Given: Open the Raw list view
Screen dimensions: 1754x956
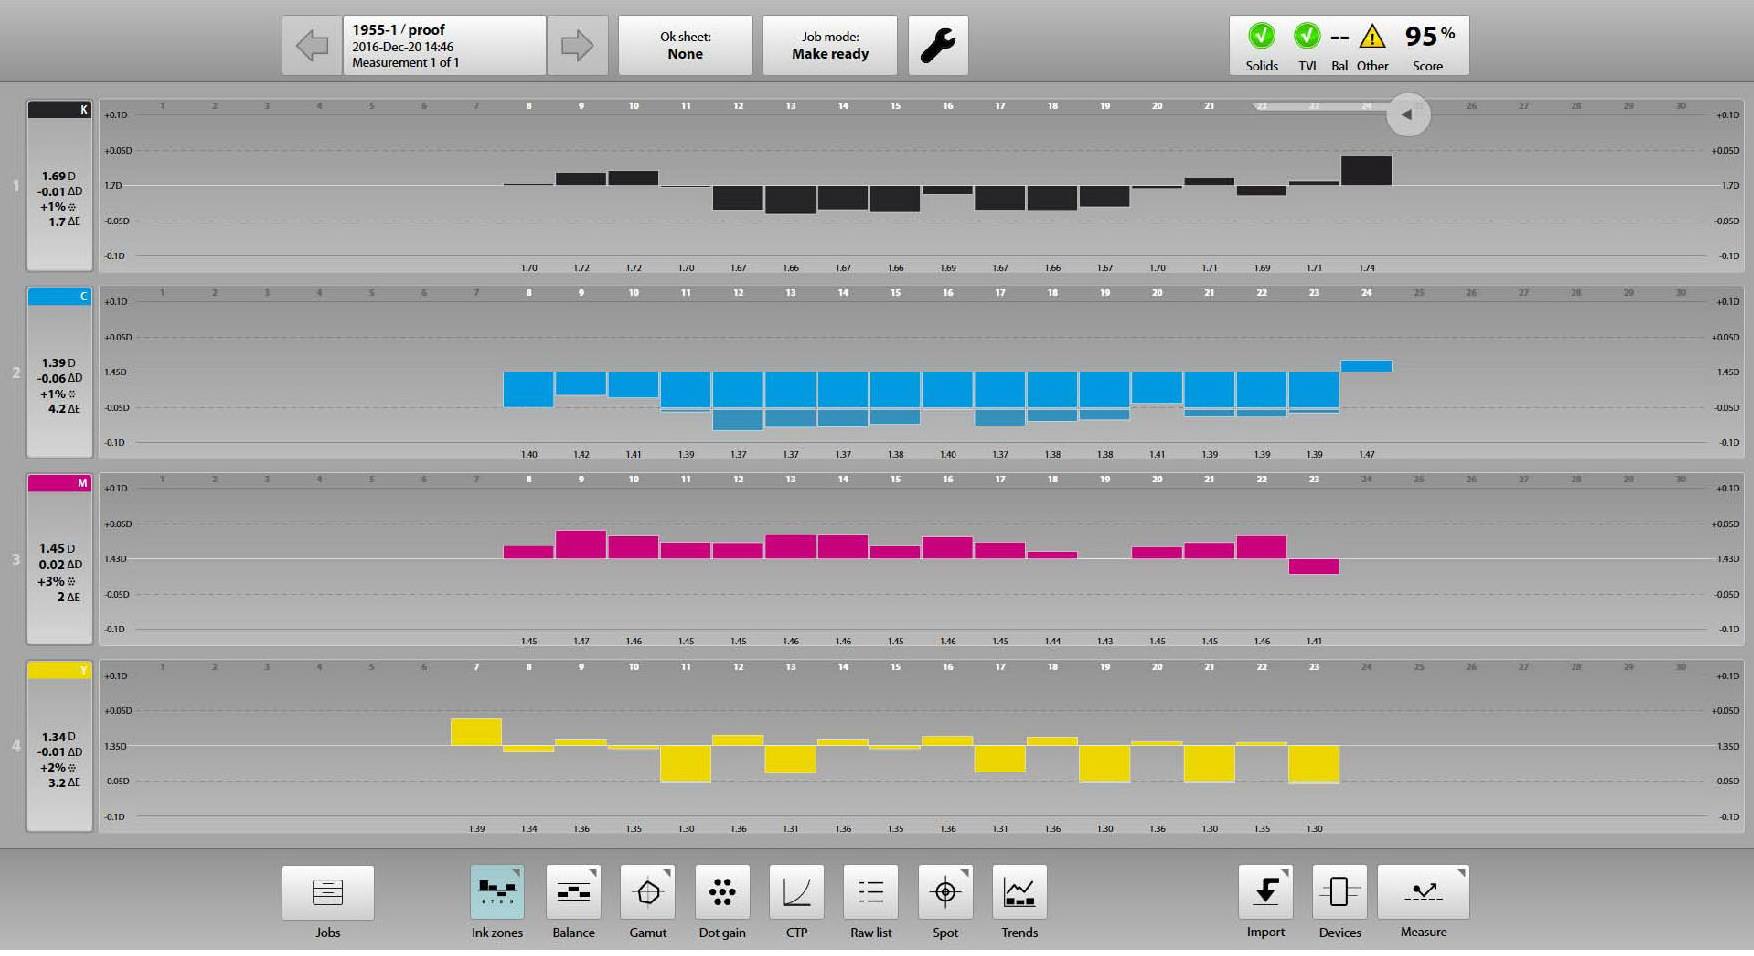Looking at the screenshot, I should click(870, 893).
